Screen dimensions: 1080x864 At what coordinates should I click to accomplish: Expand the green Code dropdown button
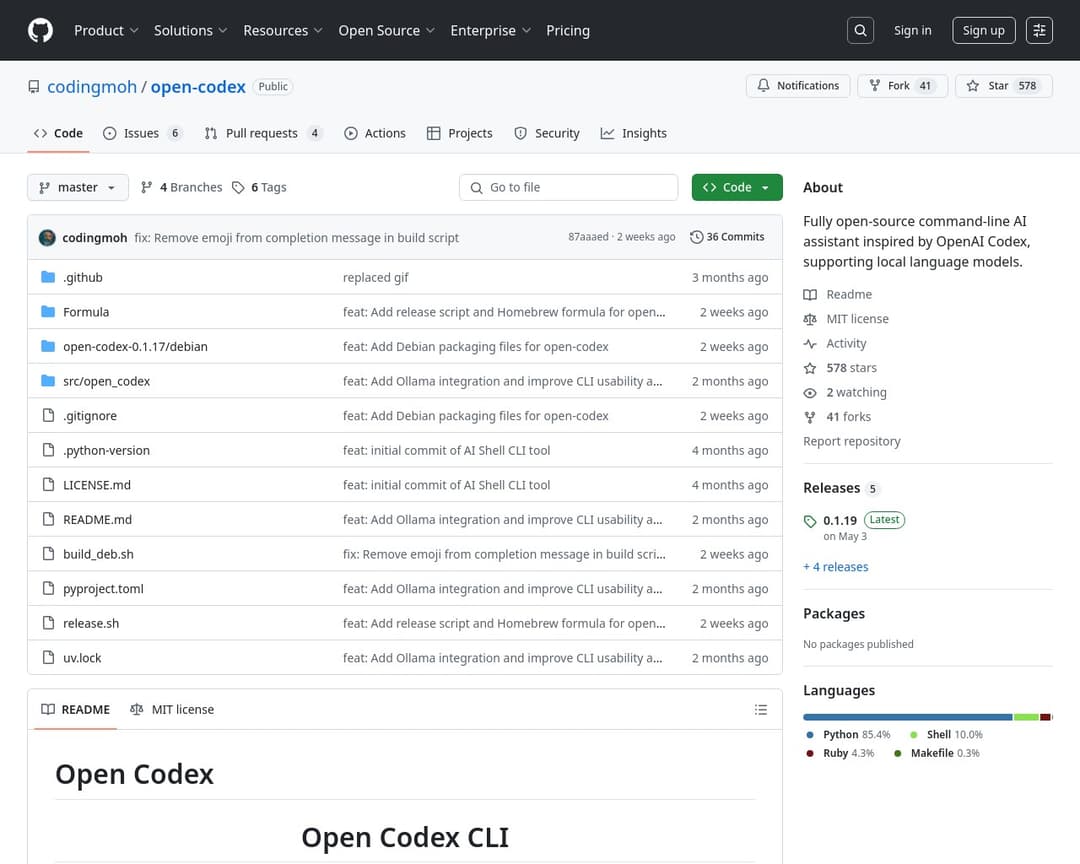(737, 187)
